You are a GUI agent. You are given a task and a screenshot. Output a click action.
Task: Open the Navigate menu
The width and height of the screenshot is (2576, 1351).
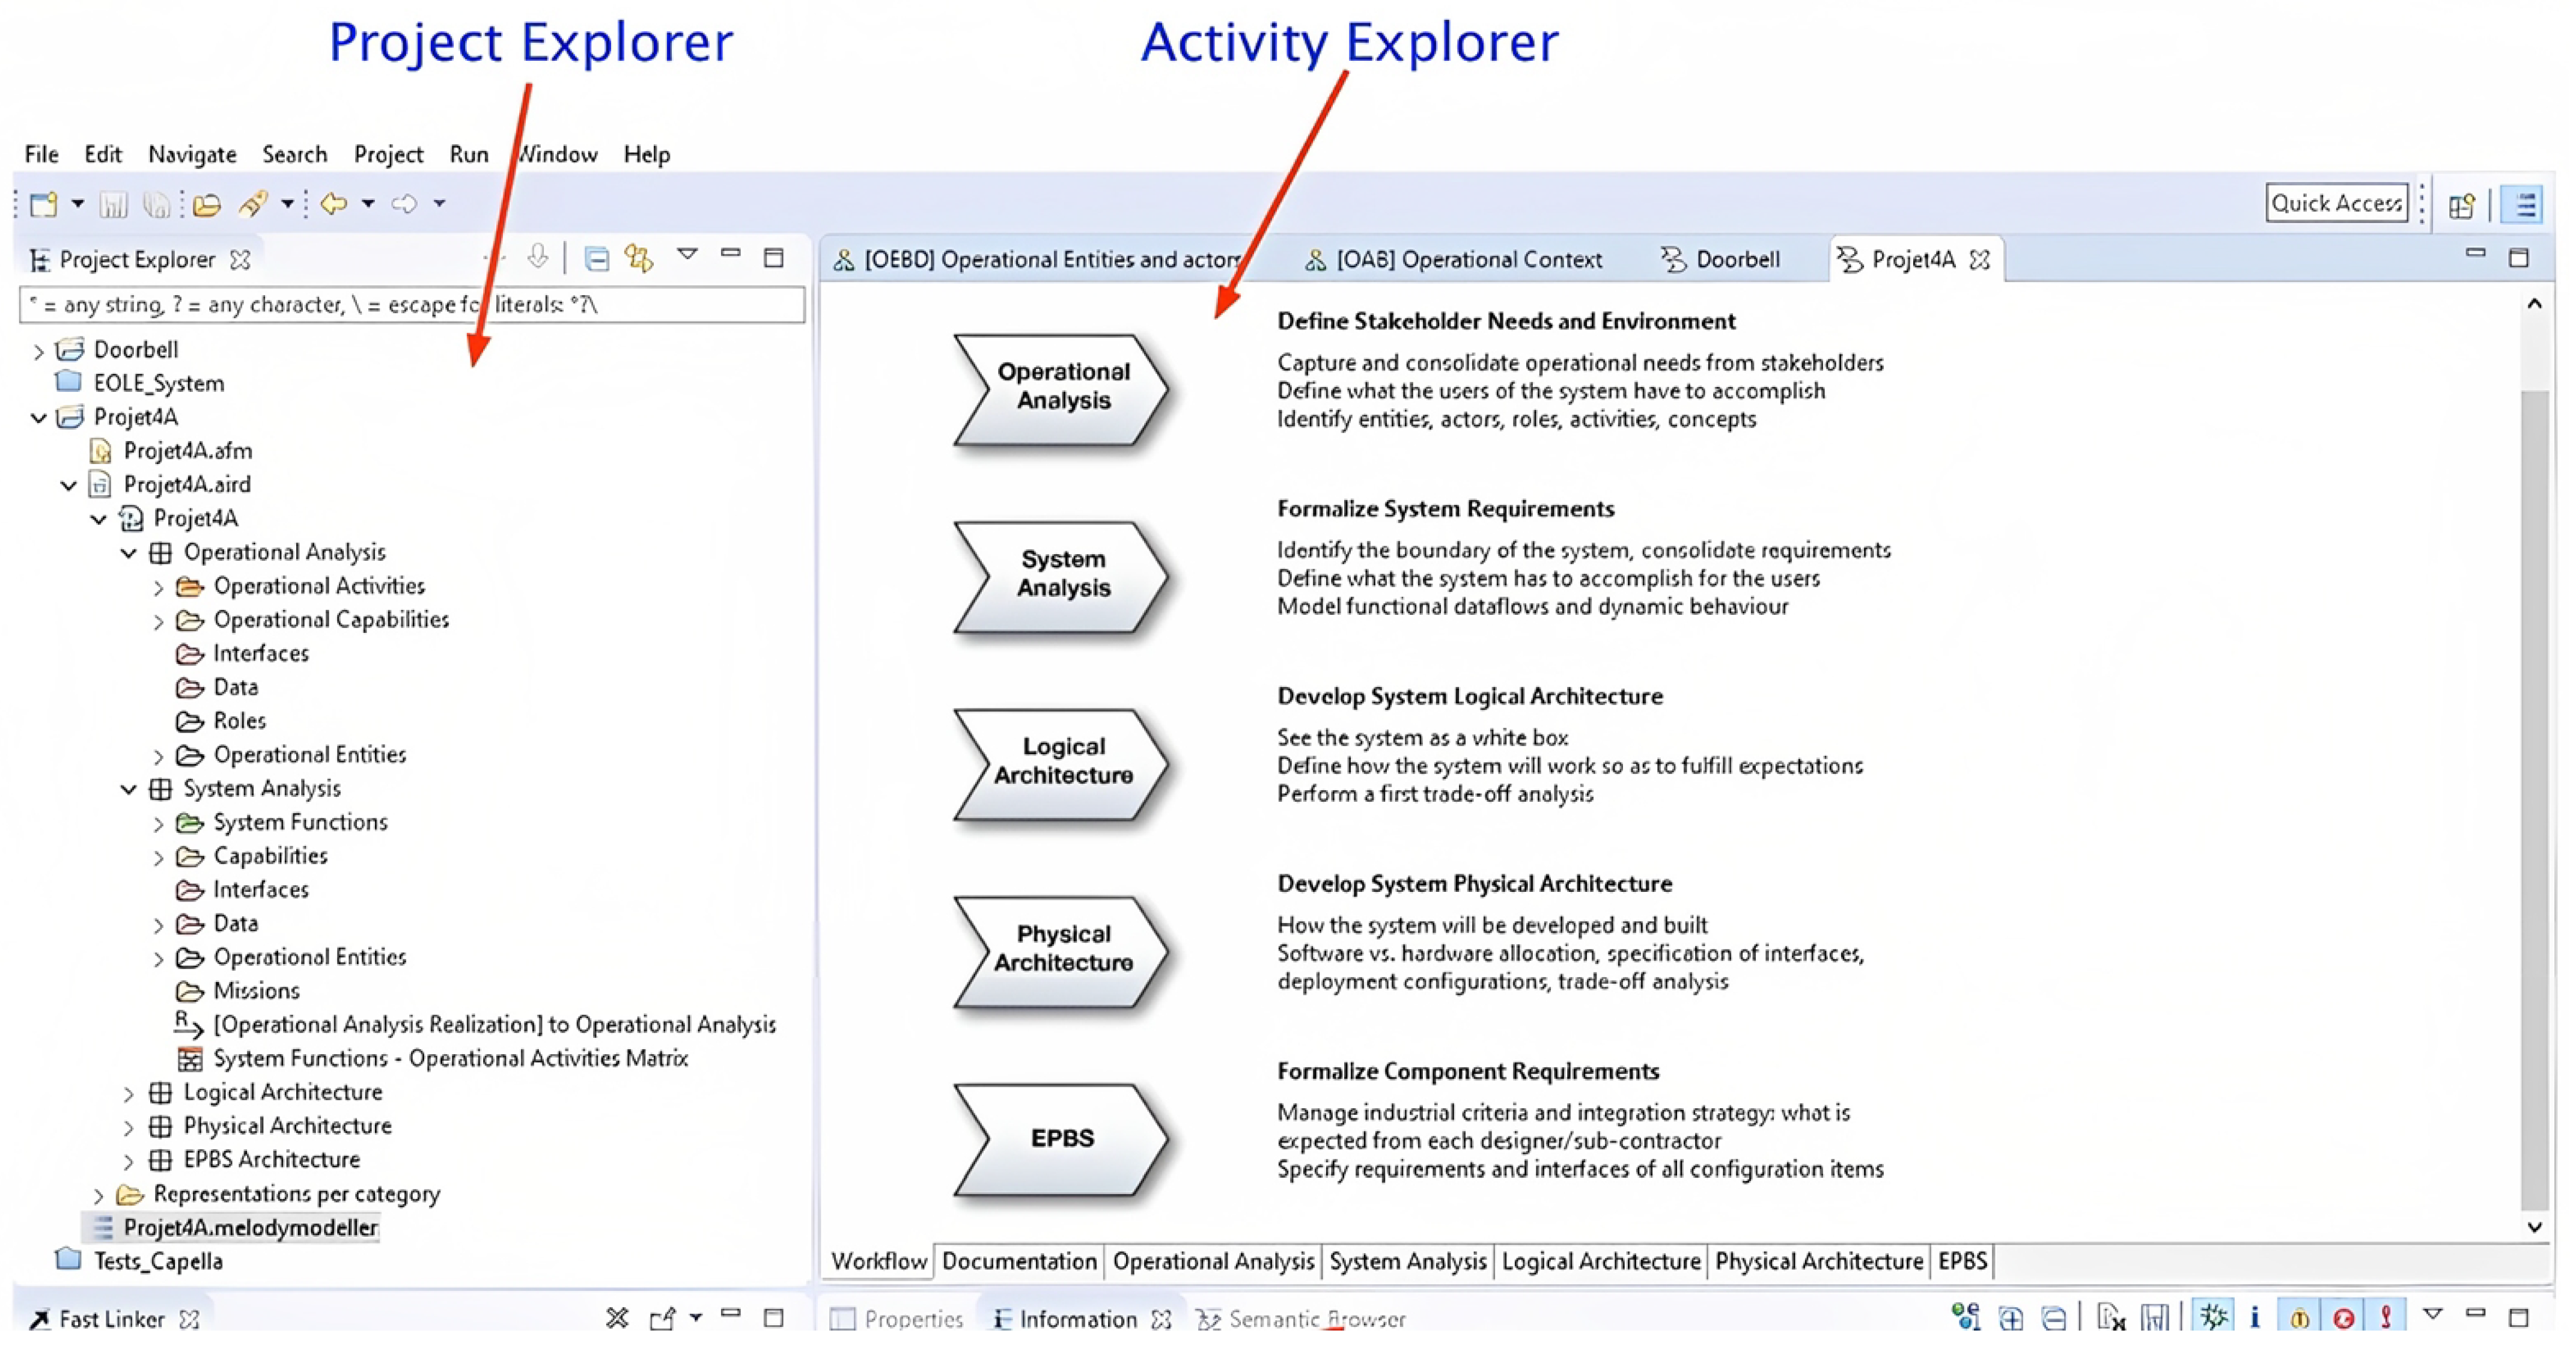click(x=192, y=154)
